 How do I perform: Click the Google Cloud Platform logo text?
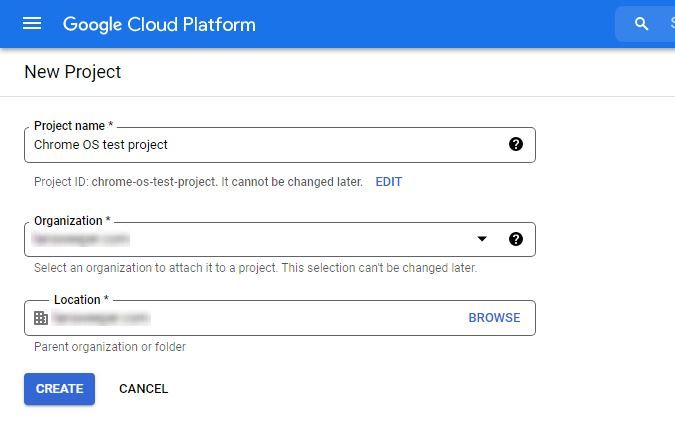159,24
